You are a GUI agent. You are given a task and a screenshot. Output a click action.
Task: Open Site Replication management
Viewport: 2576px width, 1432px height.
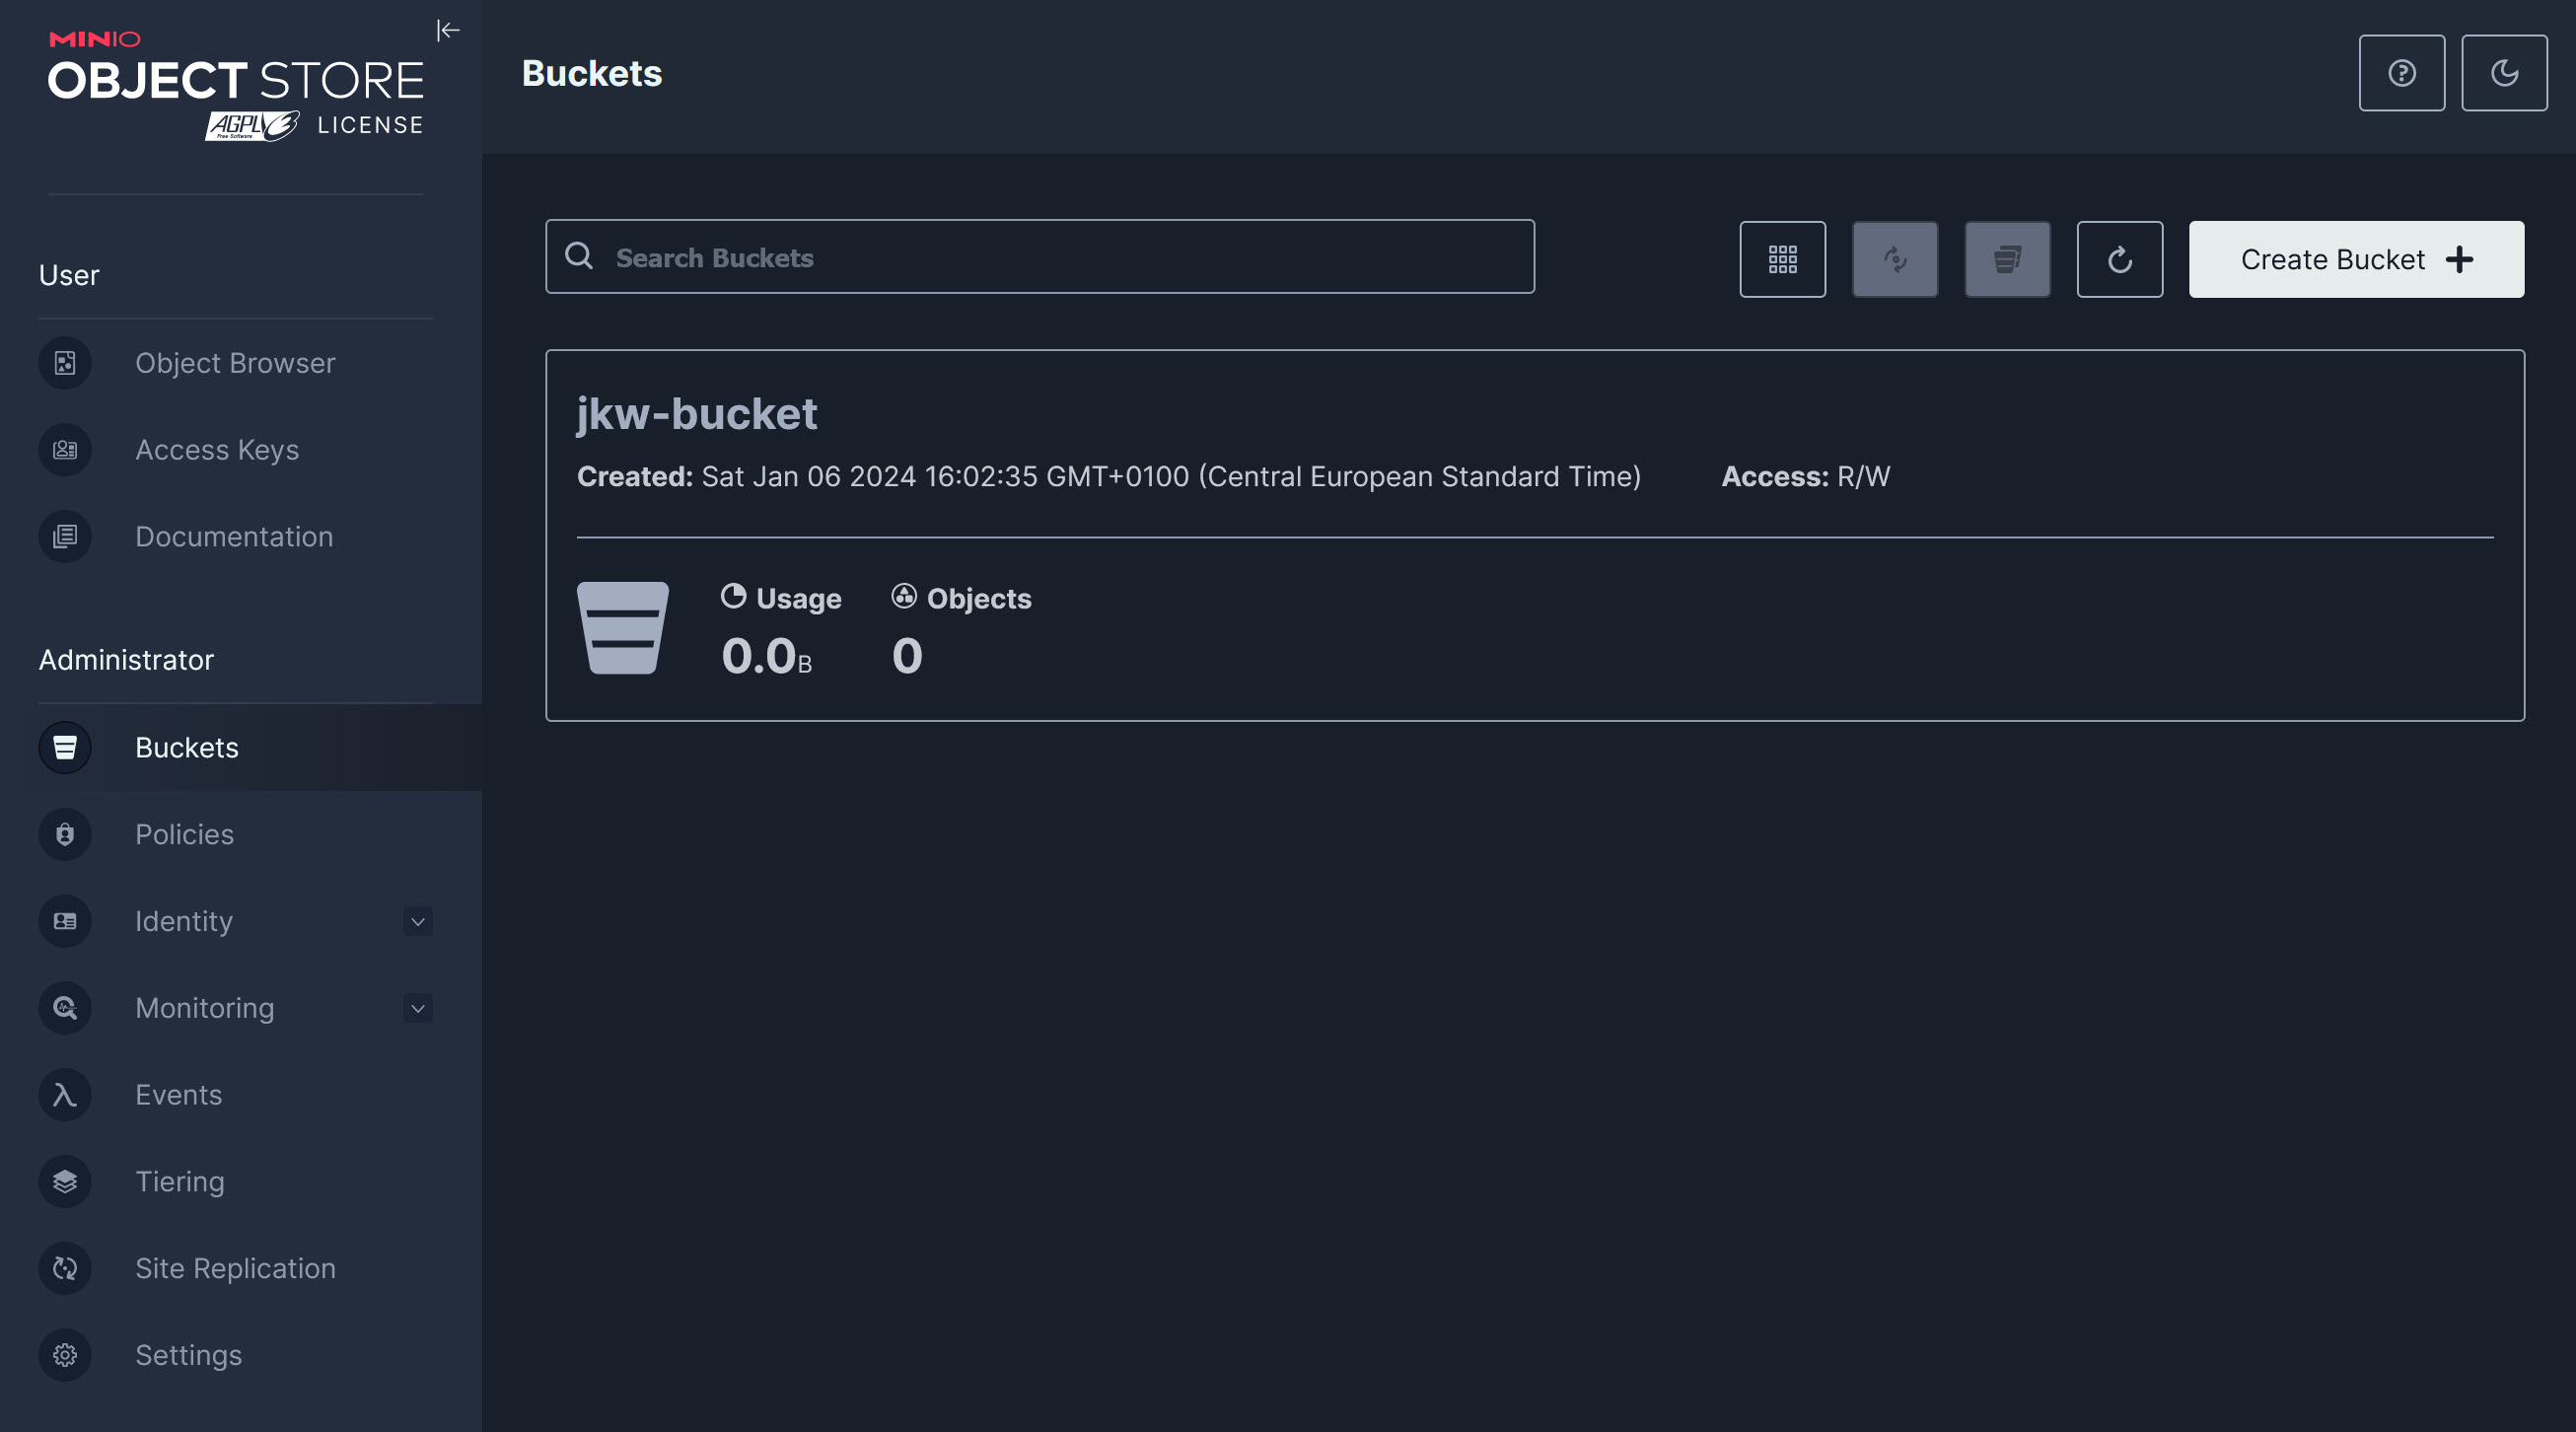click(x=235, y=1268)
